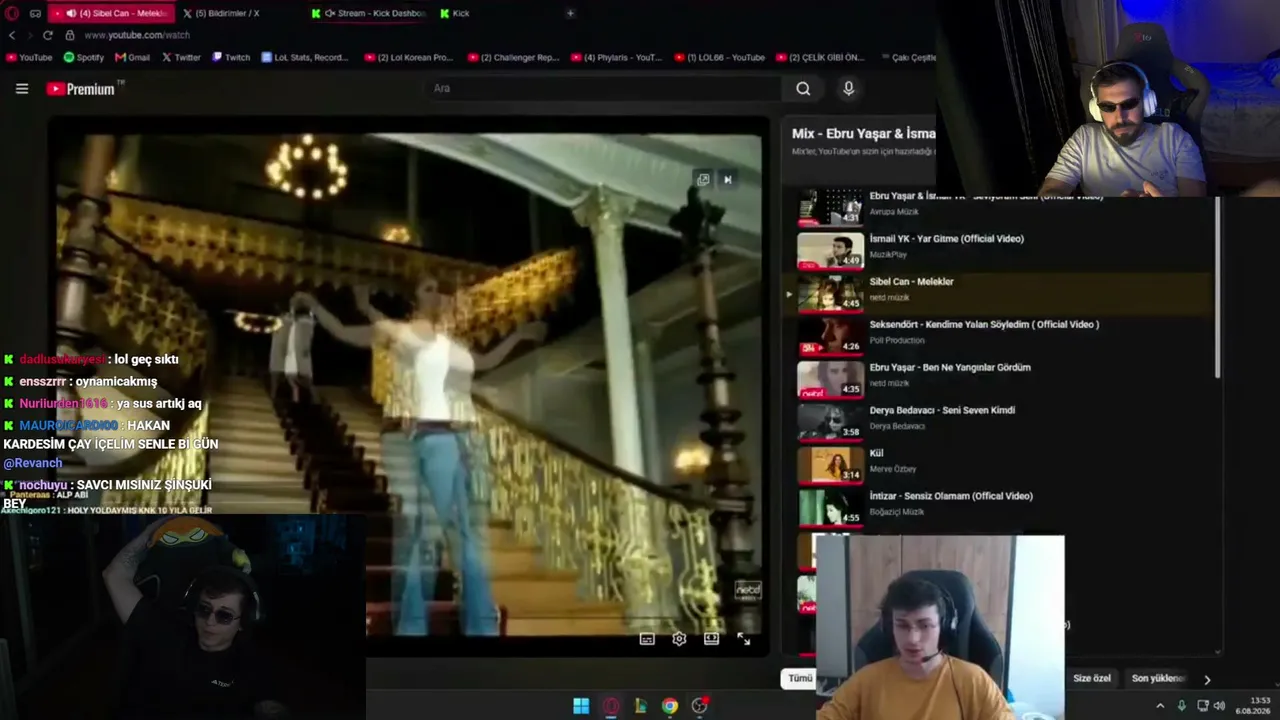Enter fullscreen on the video player

pyautogui.click(x=743, y=639)
